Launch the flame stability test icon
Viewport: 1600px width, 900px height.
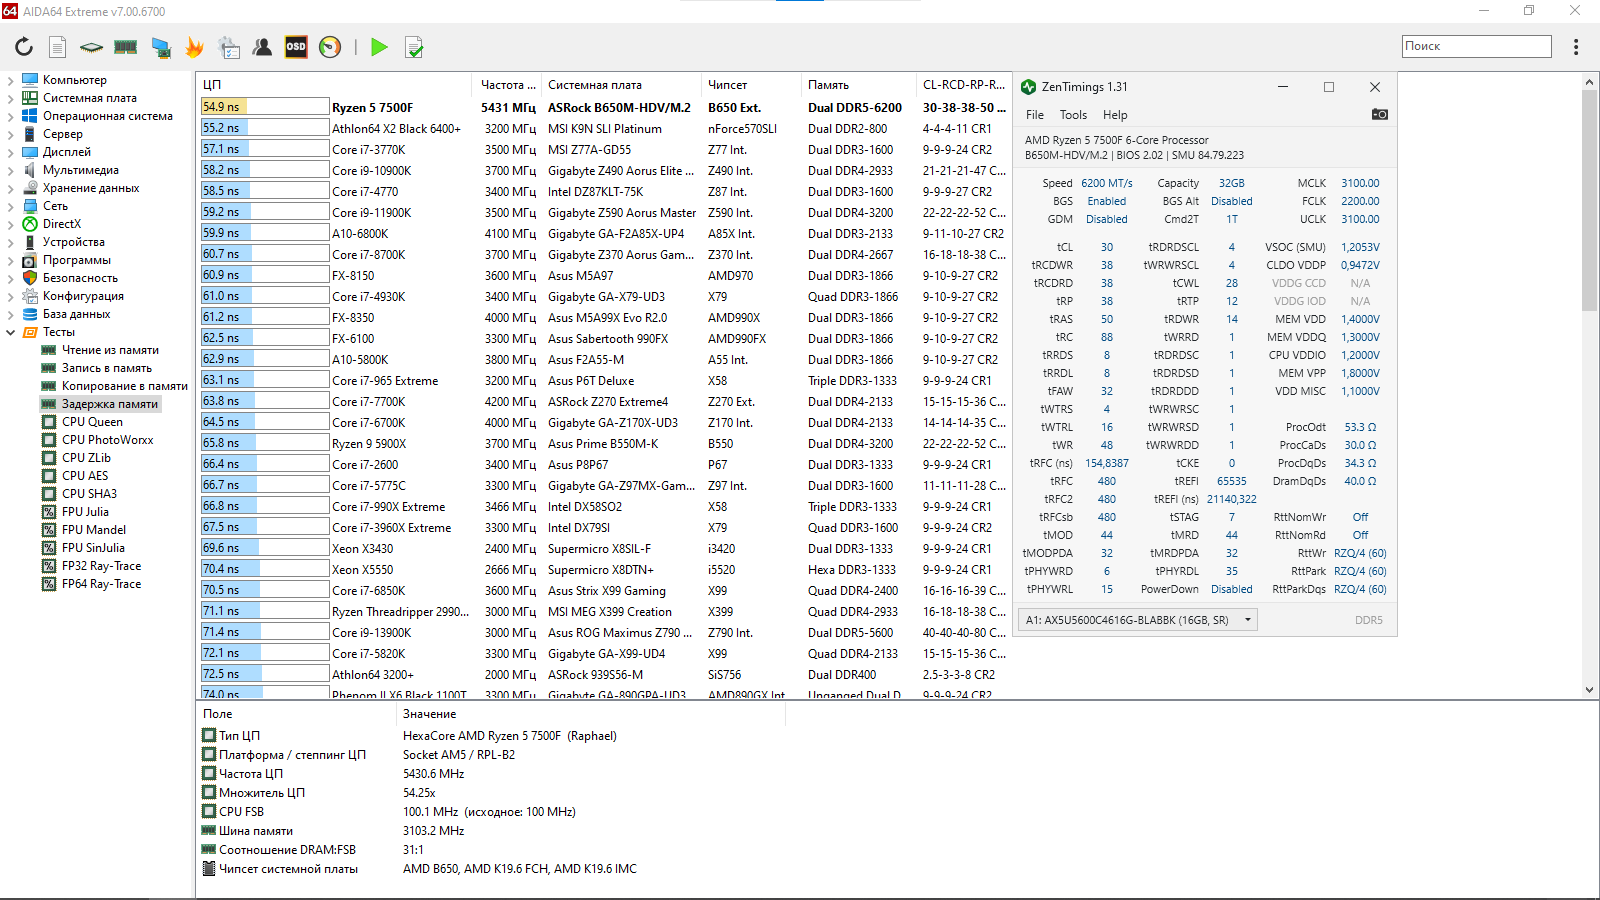[x=194, y=47]
